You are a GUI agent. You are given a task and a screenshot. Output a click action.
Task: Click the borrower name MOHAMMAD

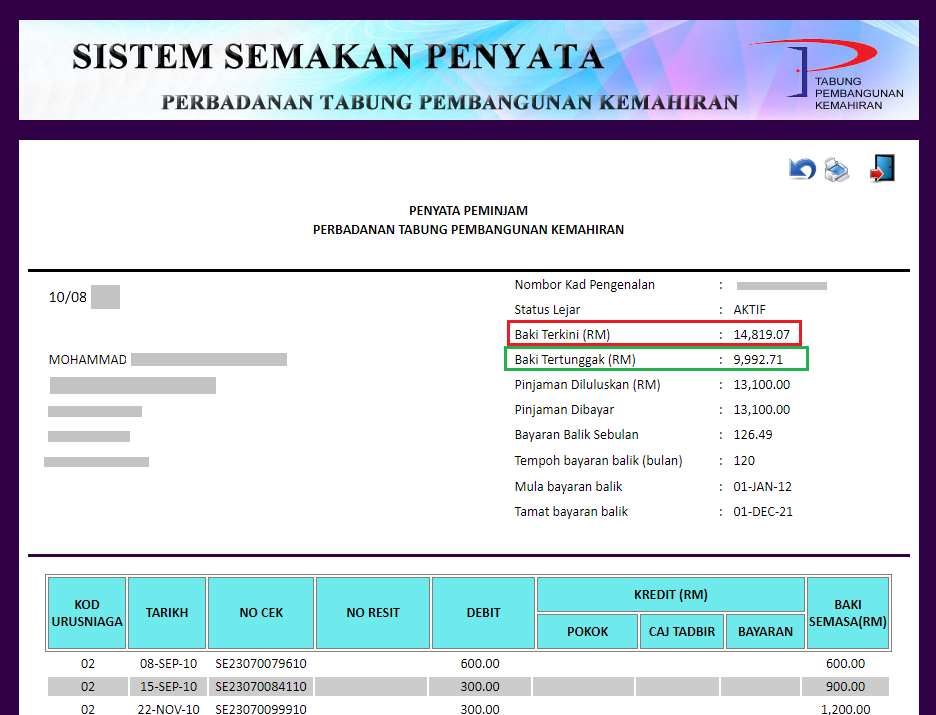click(88, 359)
